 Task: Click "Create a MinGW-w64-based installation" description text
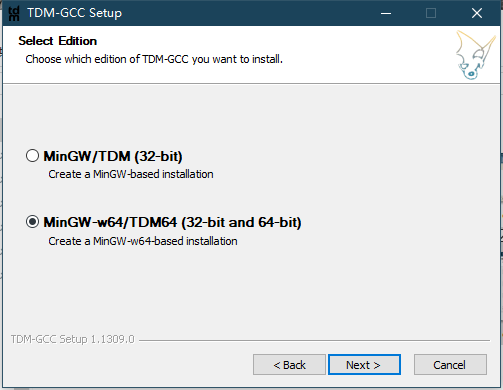coord(143,241)
